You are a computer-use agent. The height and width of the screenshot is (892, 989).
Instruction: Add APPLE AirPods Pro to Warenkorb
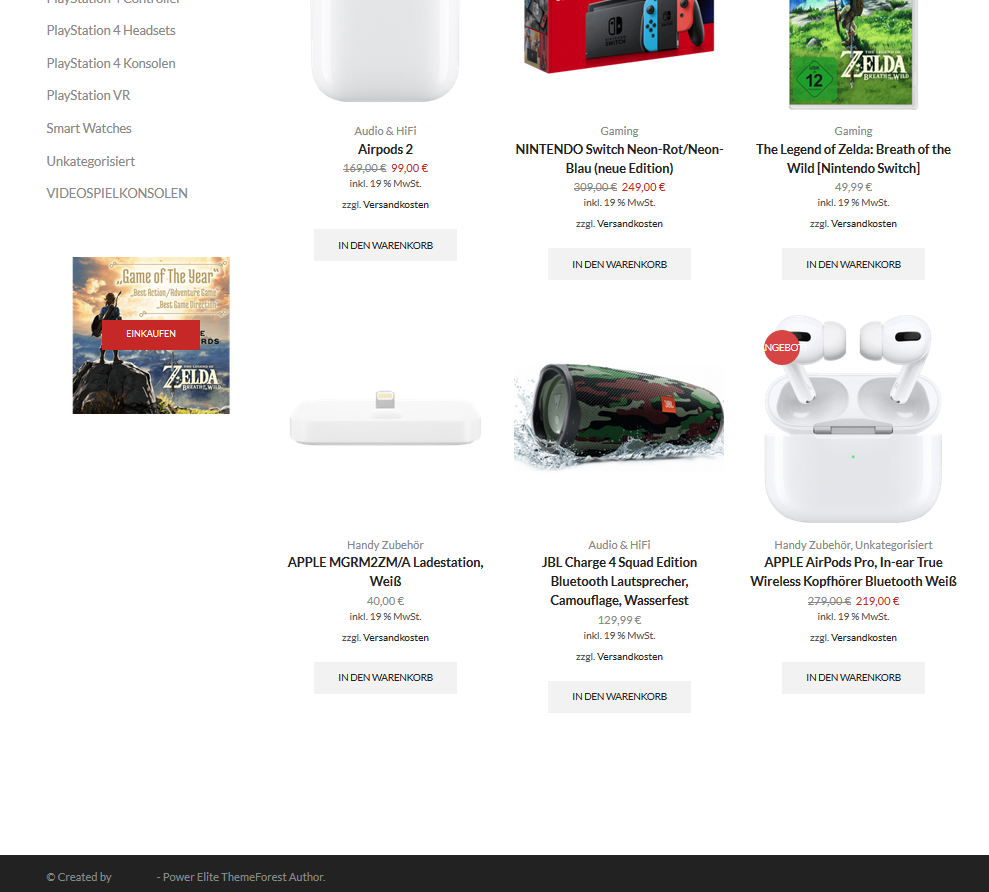[x=853, y=678]
